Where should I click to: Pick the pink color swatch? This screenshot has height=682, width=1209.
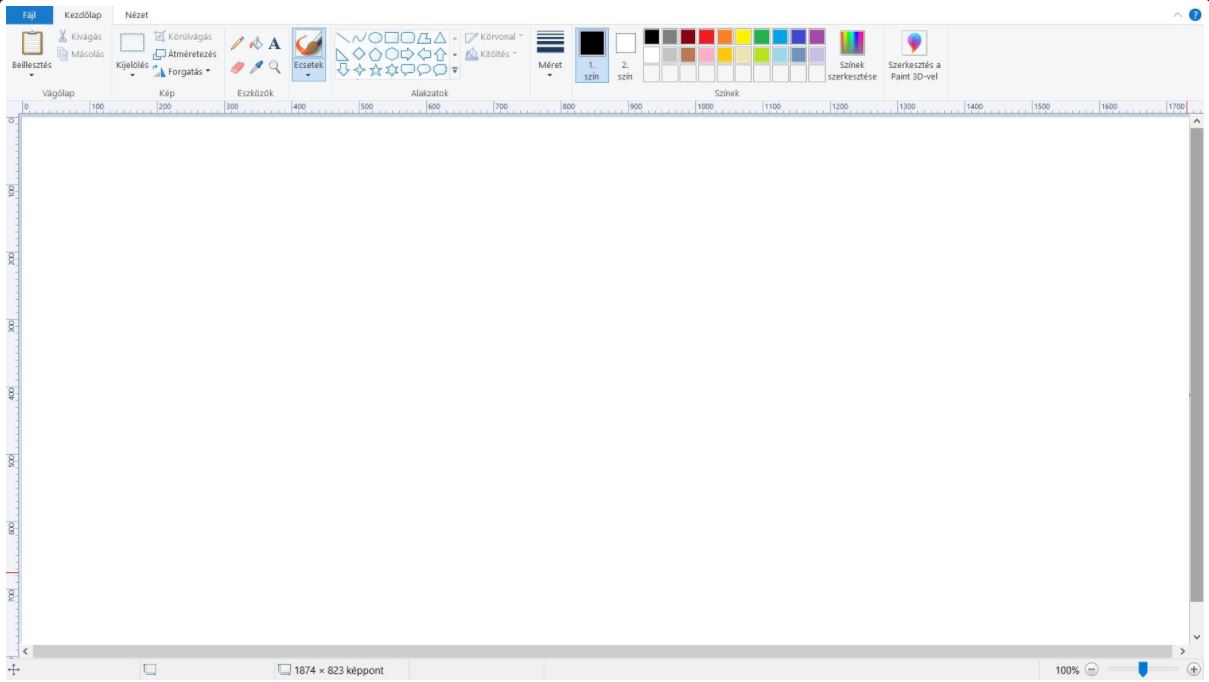point(706,55)
